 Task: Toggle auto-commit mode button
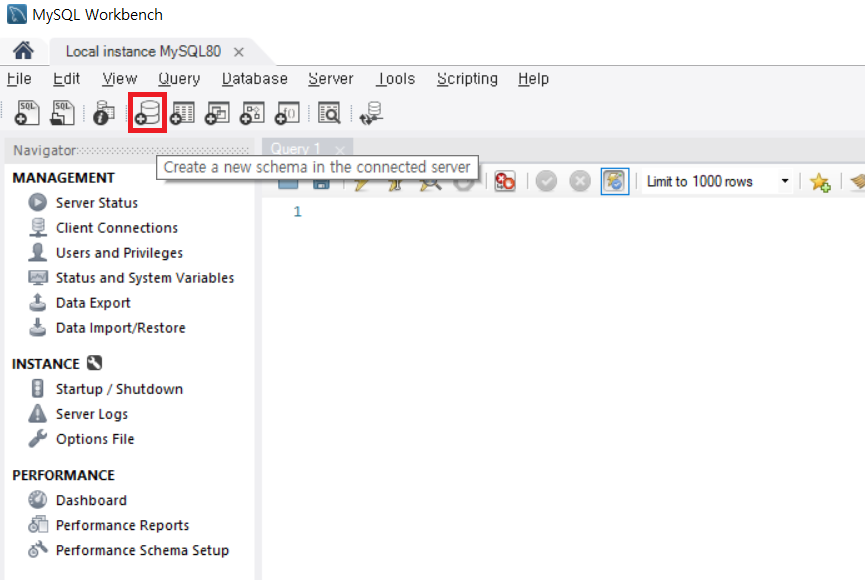(615, 181)
